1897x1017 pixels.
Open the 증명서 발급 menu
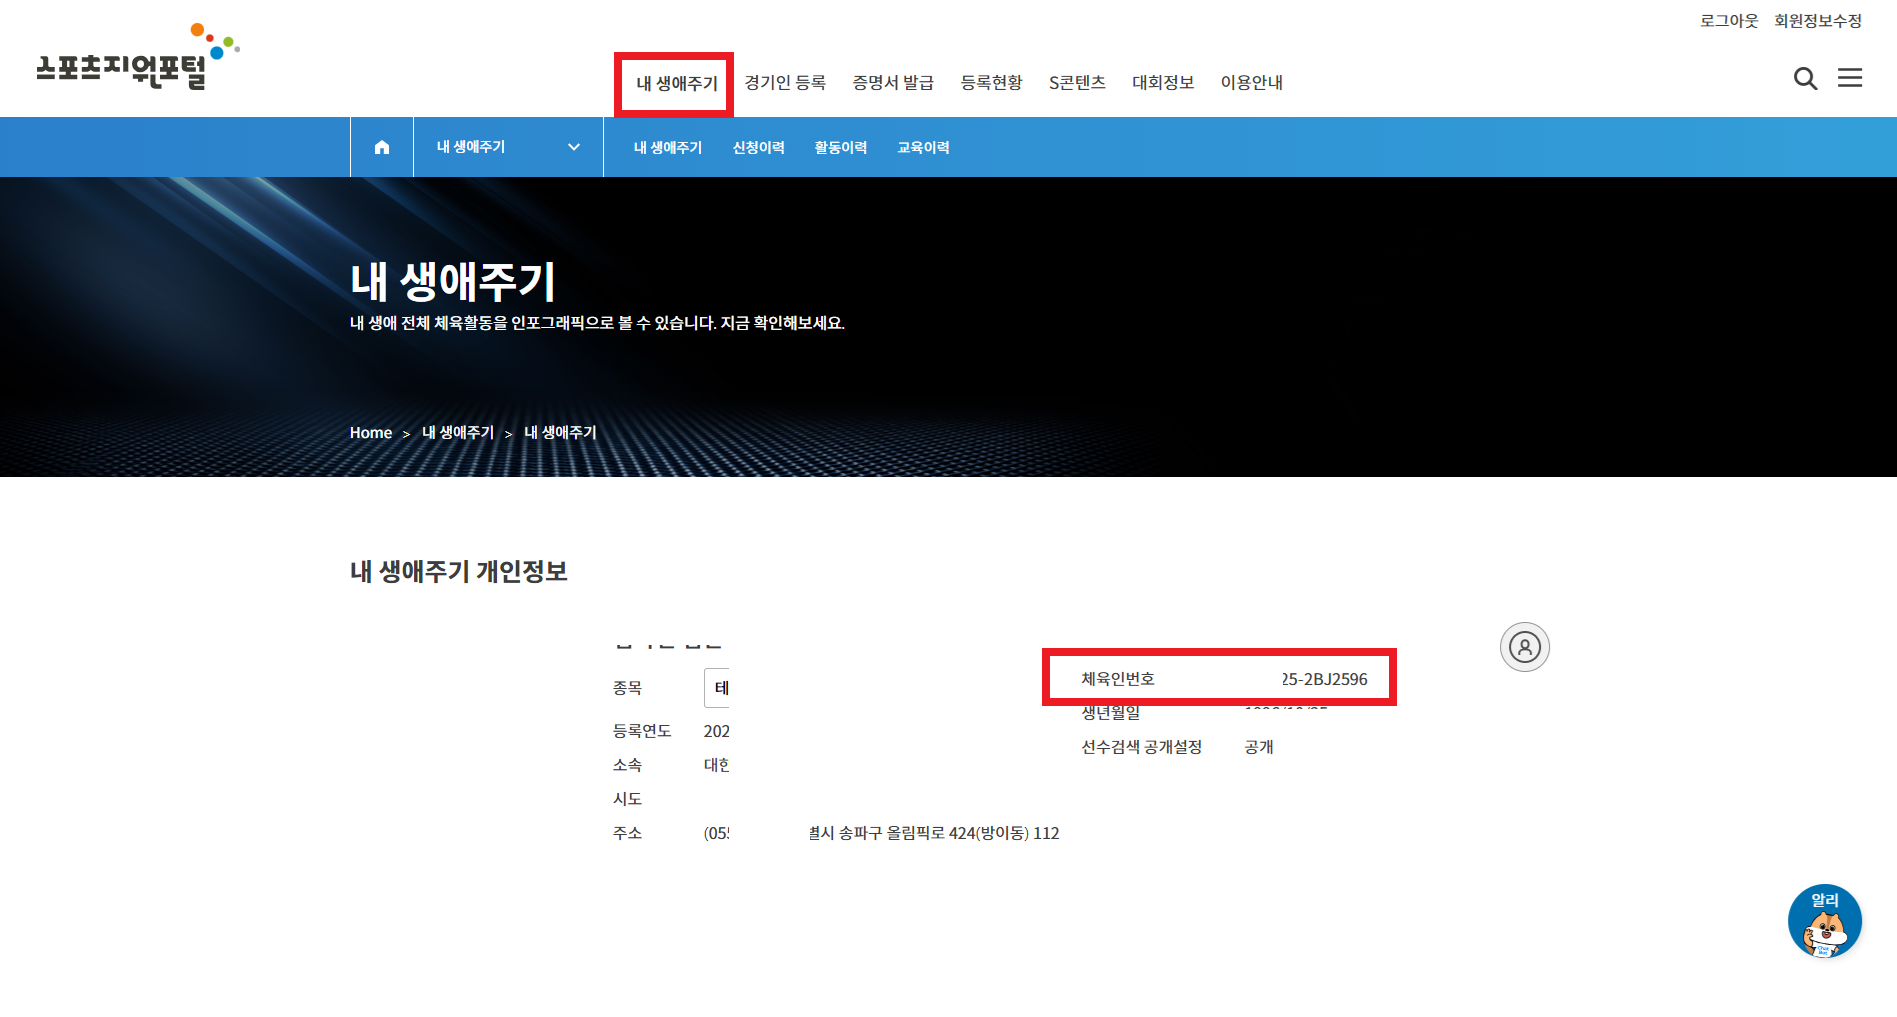[893, 82]
